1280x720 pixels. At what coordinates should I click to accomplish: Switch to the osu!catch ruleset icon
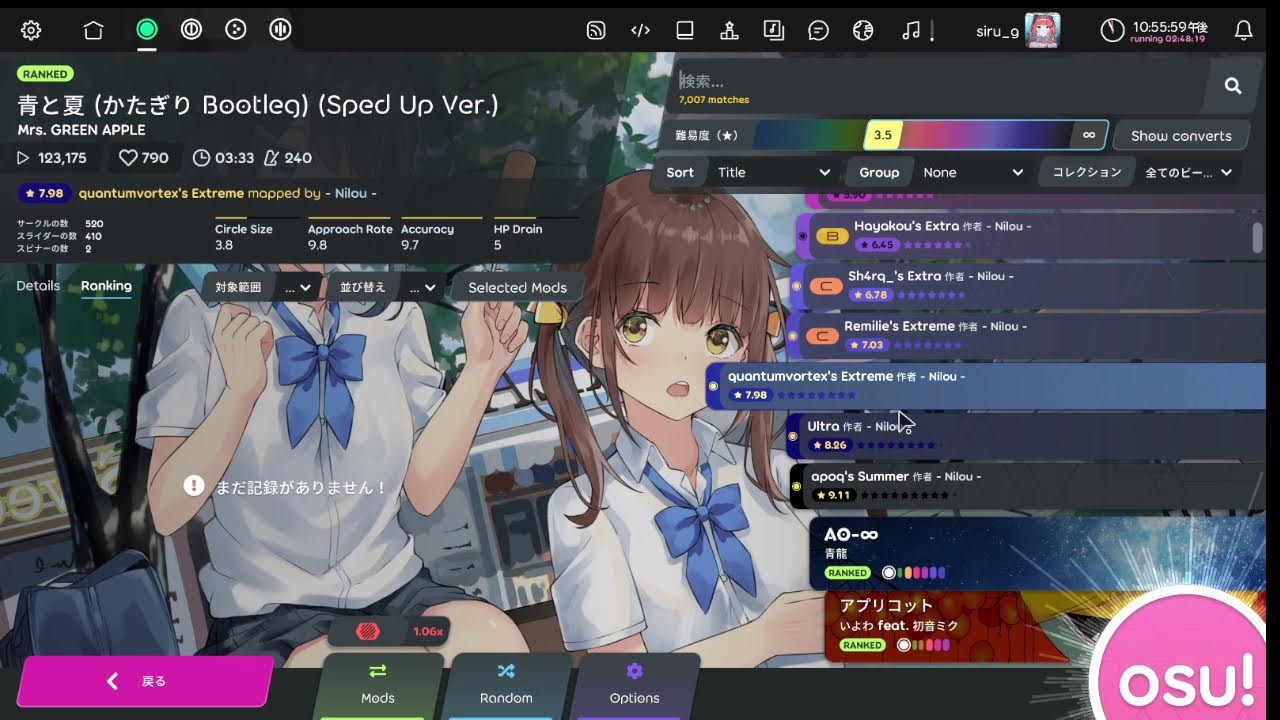pos(235,29)
